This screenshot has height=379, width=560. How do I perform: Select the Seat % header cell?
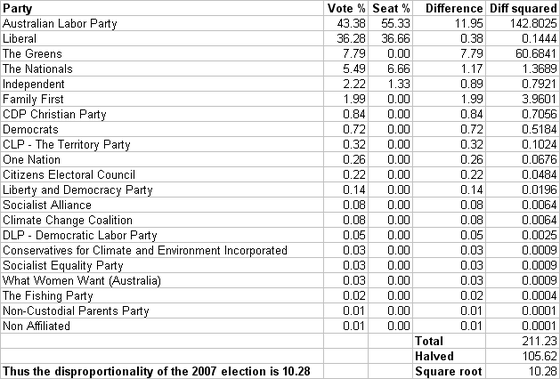390,8
